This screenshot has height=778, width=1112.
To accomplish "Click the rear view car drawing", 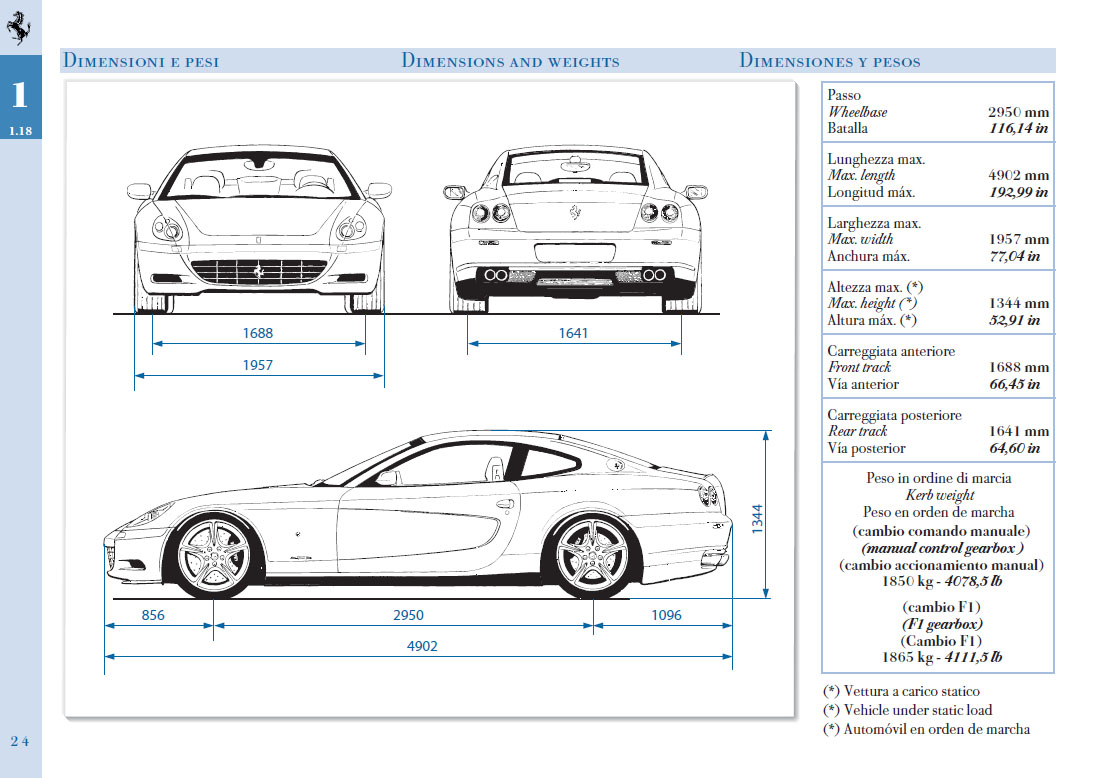I will pos(575,228).
